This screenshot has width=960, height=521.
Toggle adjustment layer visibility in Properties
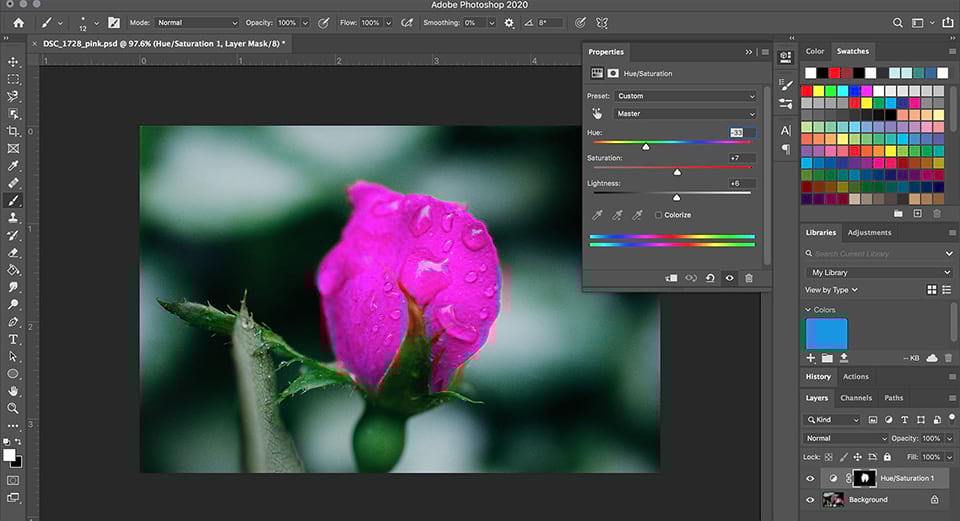coord(729,278)
